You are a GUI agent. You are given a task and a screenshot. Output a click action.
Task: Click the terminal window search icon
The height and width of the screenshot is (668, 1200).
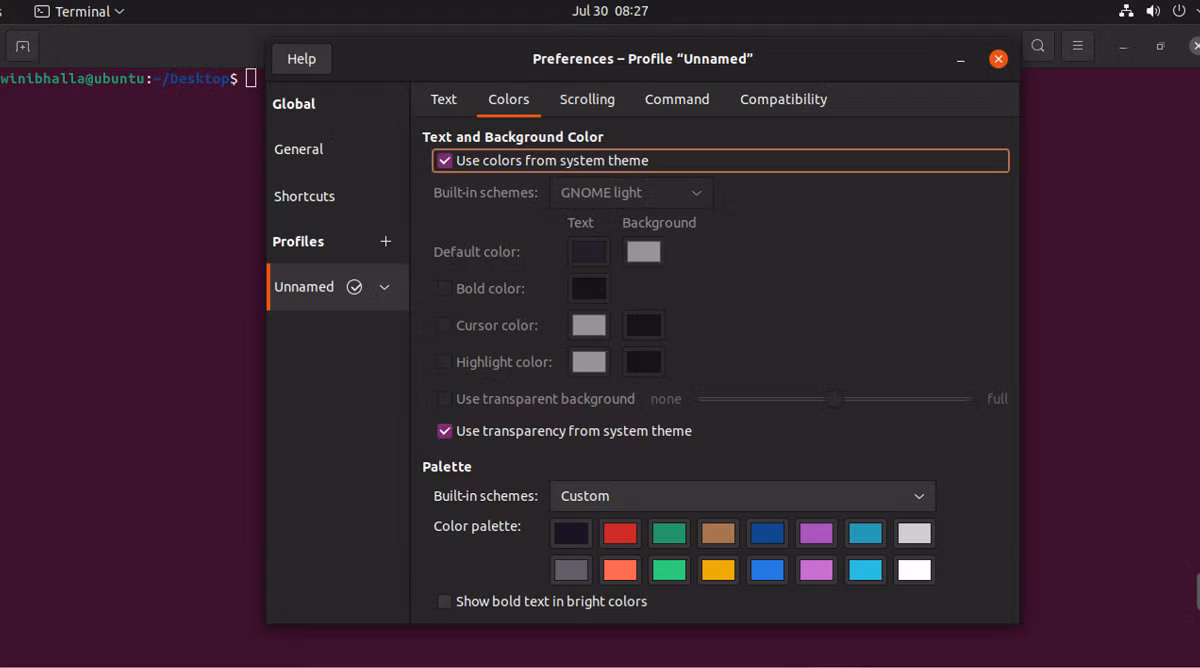(1038, 46)
